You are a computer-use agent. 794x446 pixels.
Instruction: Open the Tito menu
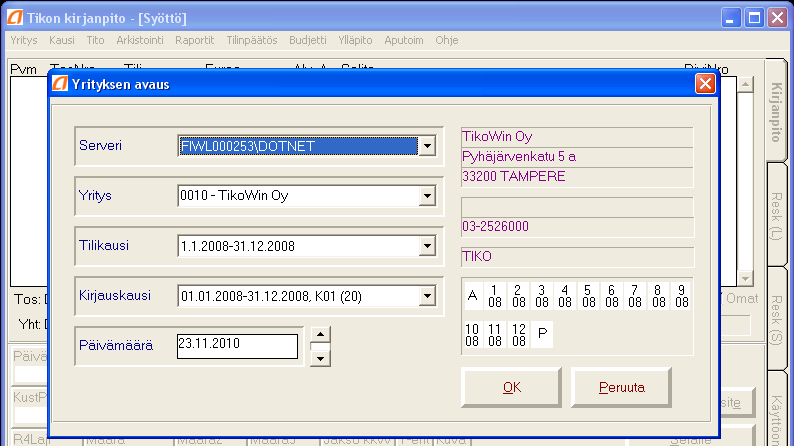95,40
